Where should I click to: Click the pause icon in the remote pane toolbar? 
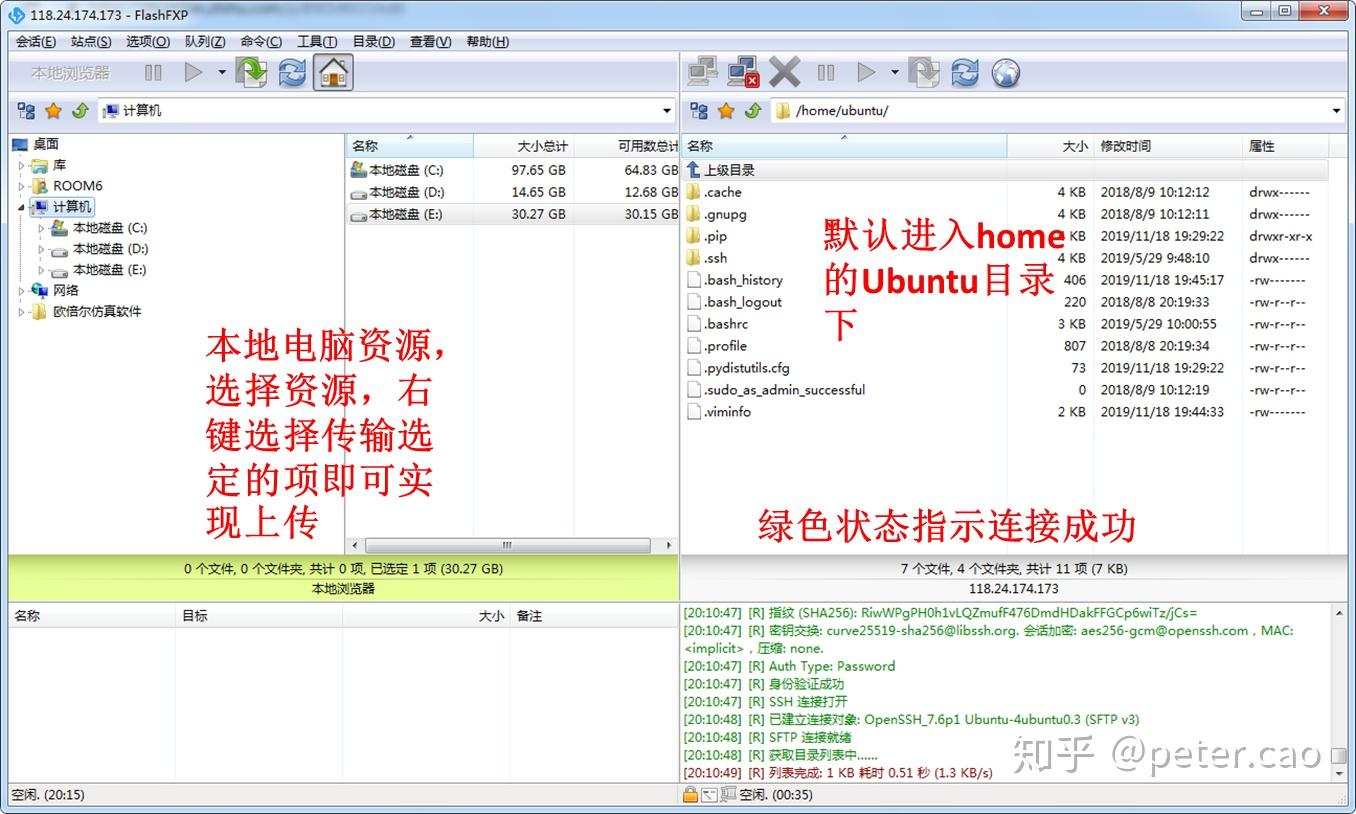coord(826,72)
